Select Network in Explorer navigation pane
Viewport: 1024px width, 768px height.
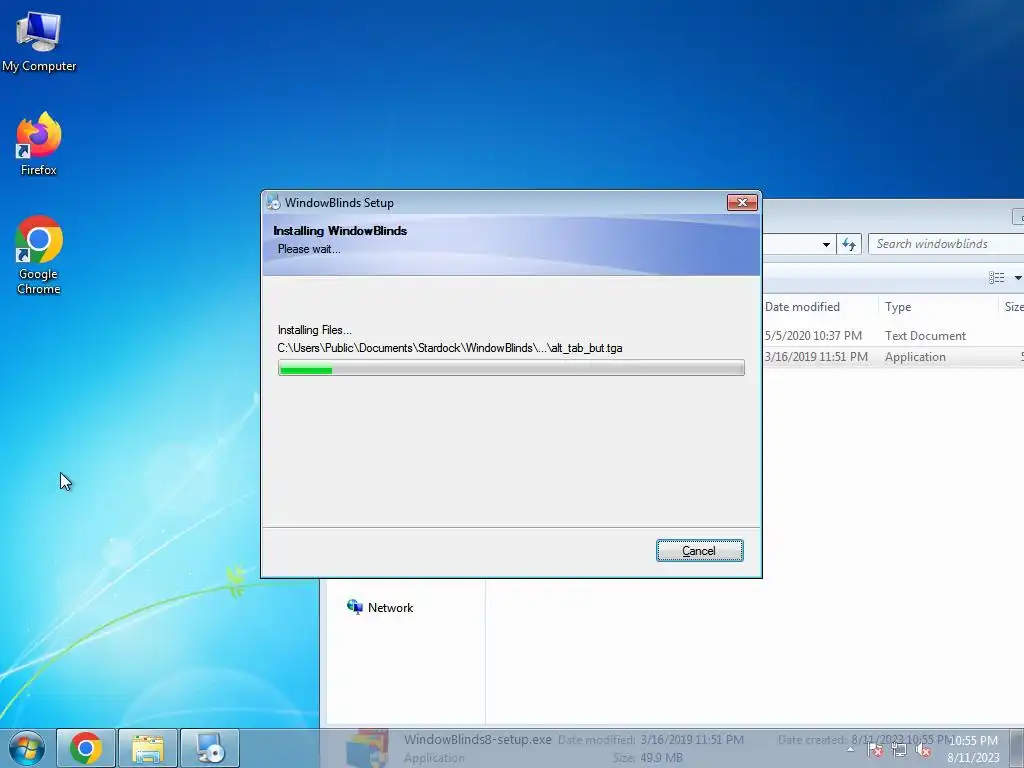point(380,607)
